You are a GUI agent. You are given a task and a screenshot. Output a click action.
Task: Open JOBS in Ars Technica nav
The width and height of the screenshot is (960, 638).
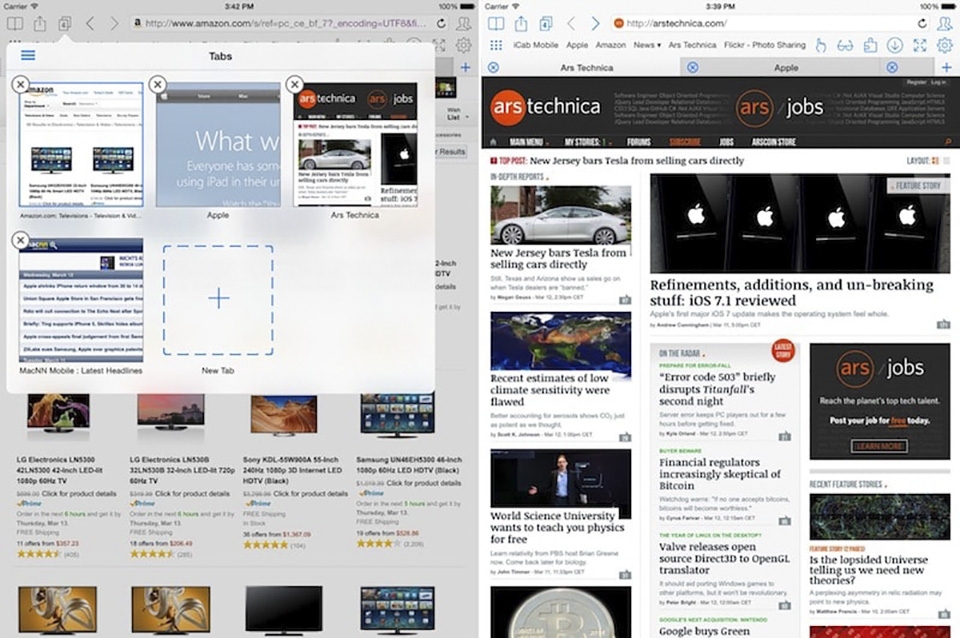tap(726, 142)
